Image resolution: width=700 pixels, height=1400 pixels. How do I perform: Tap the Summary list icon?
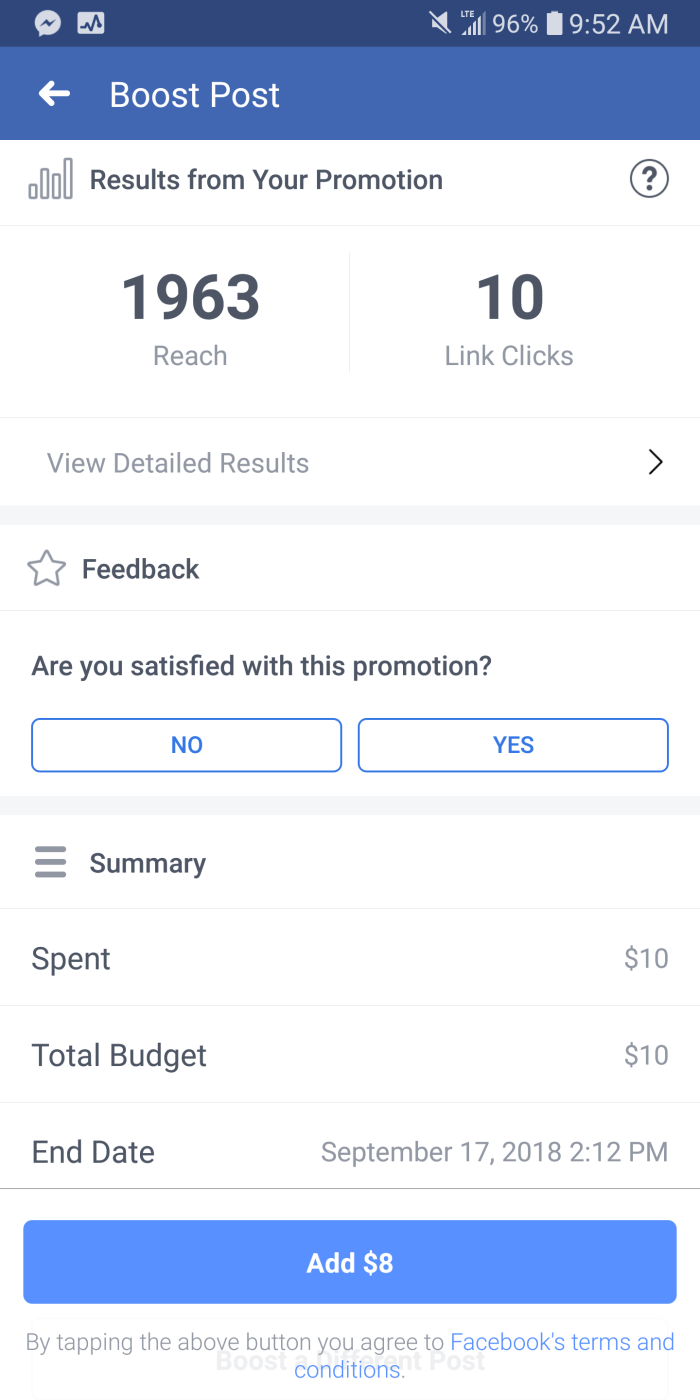[x=50, y=862]
